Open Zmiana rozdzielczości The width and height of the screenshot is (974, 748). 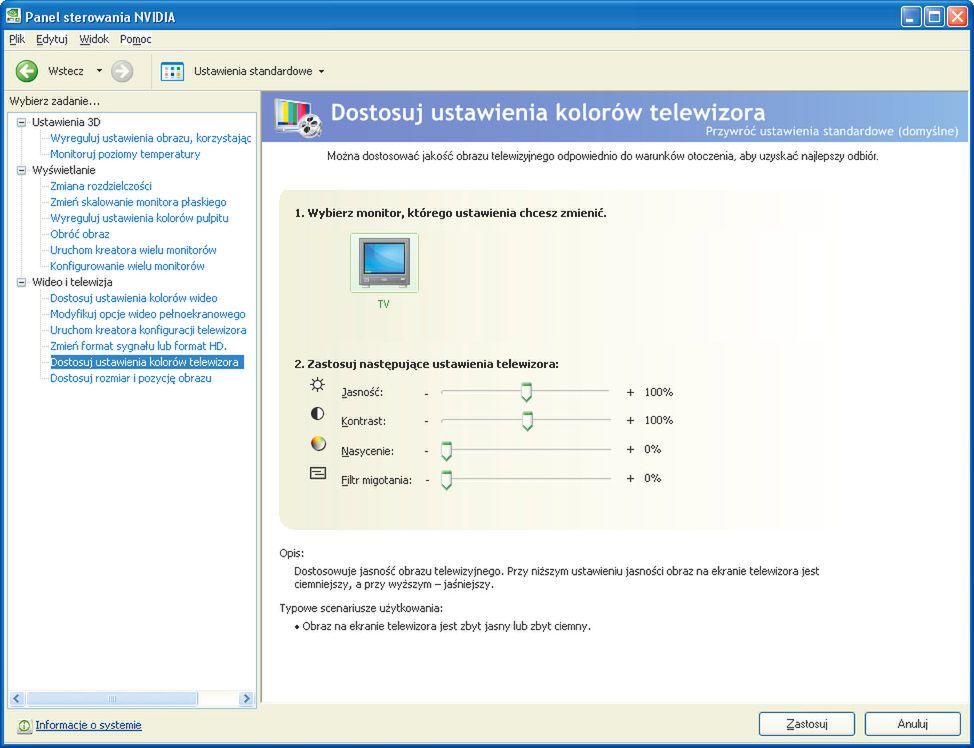pos(101,186)
